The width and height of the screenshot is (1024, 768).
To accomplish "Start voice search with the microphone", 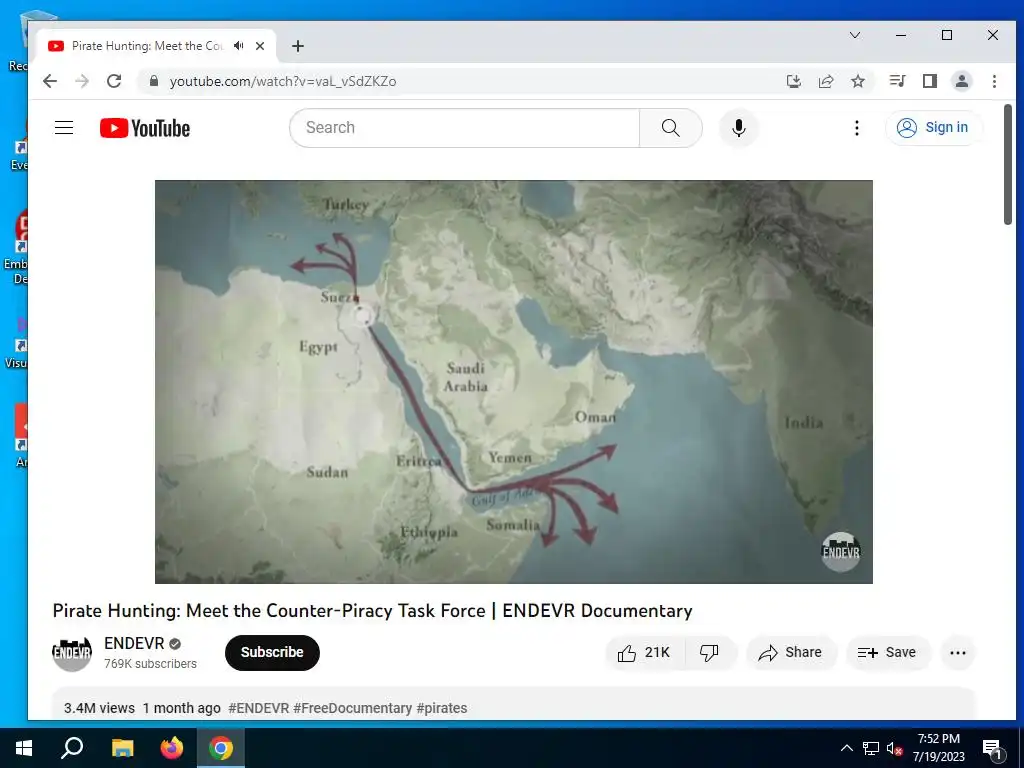I will tap(739, 127).
